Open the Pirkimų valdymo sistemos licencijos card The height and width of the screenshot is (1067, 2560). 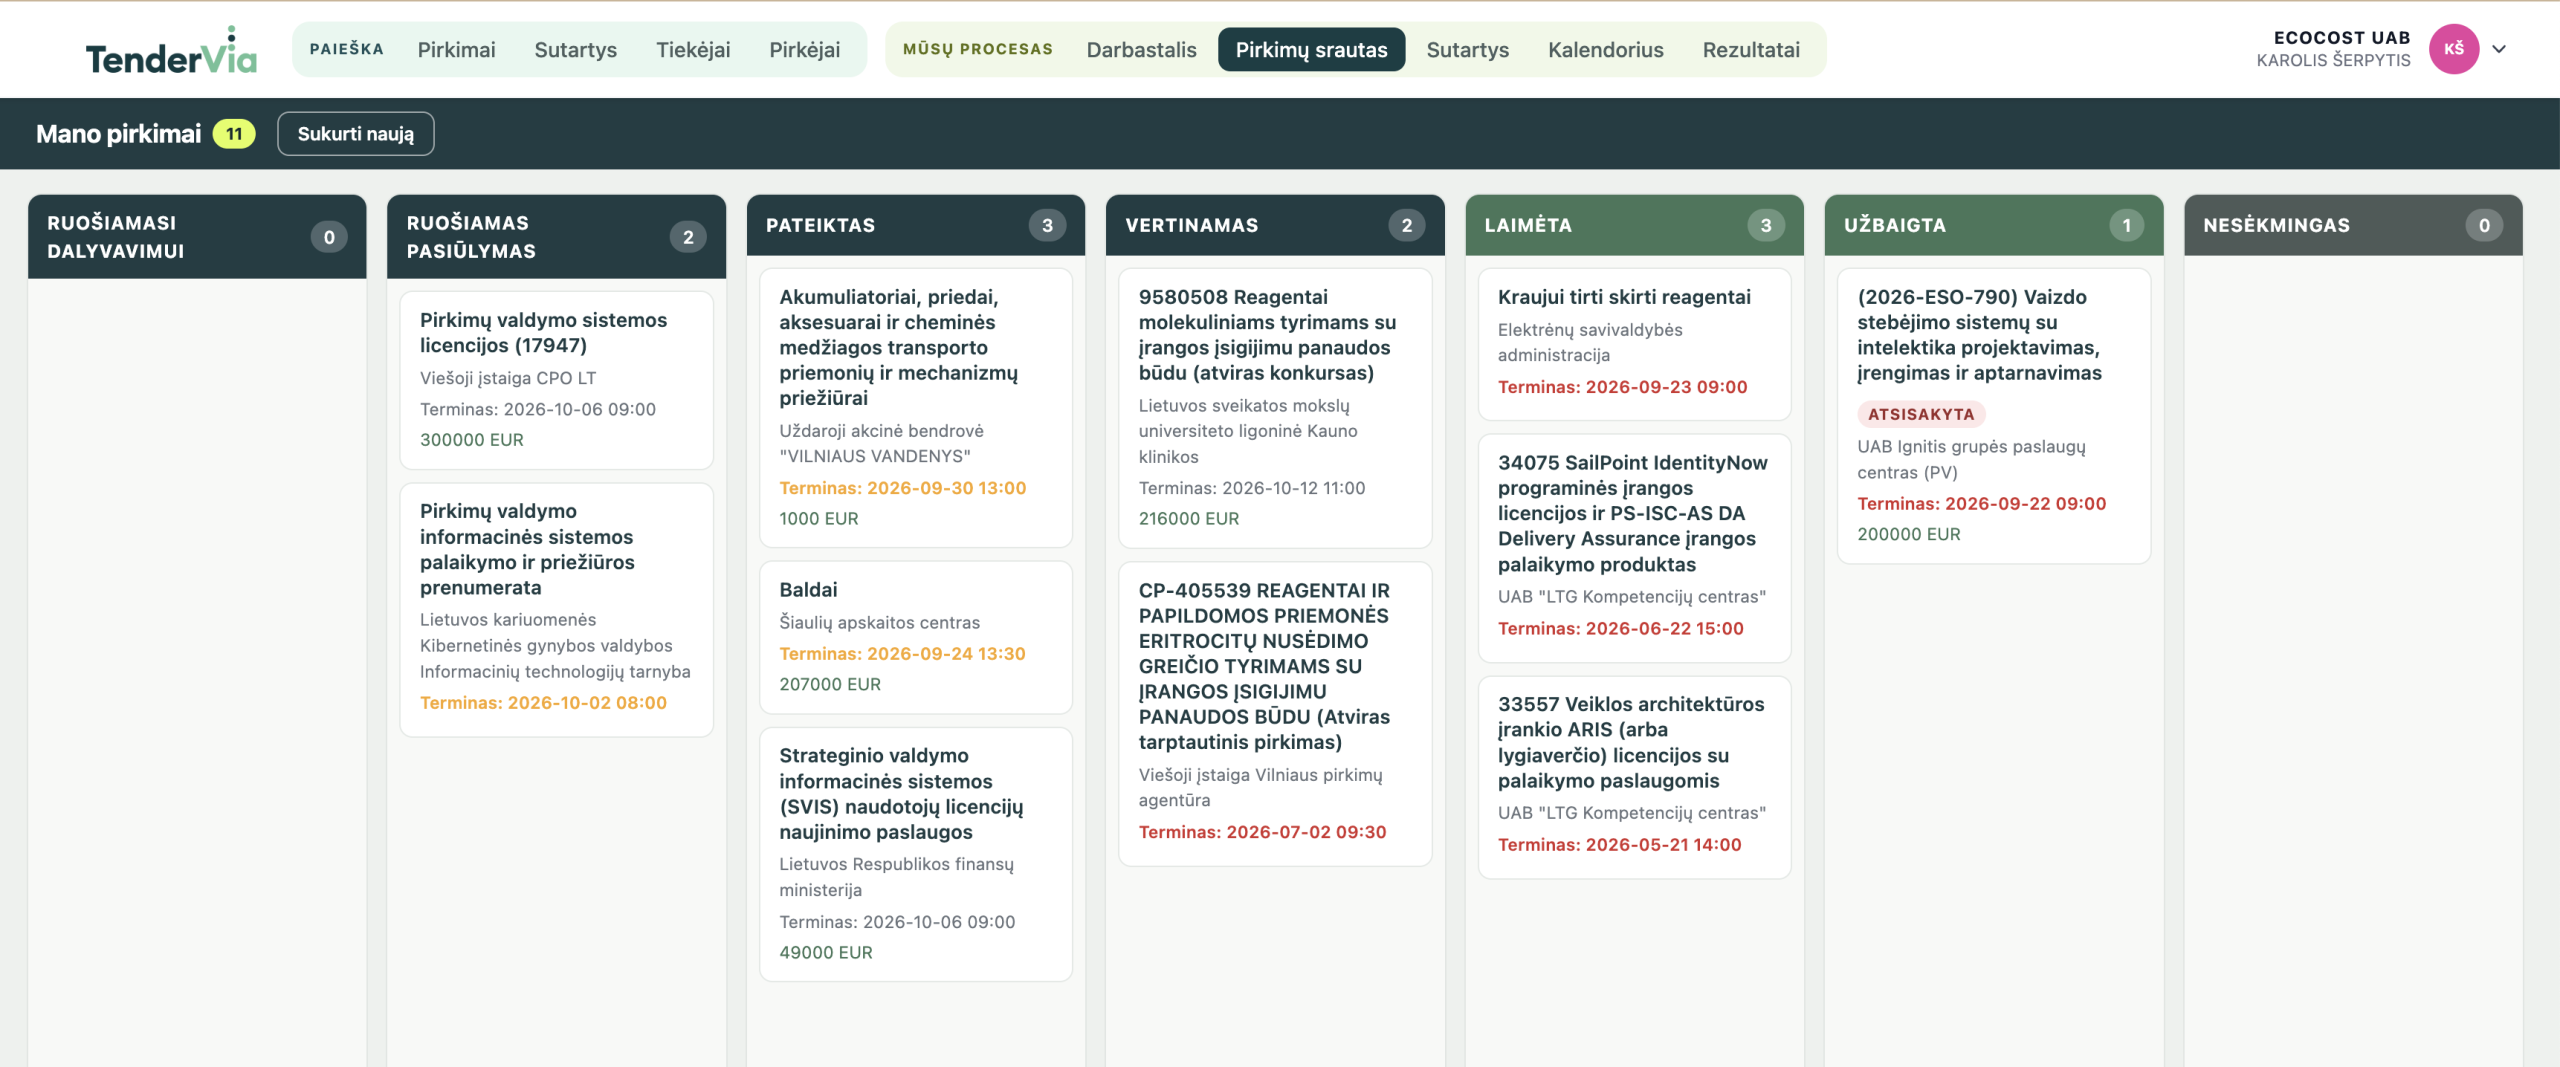(556, 380)
